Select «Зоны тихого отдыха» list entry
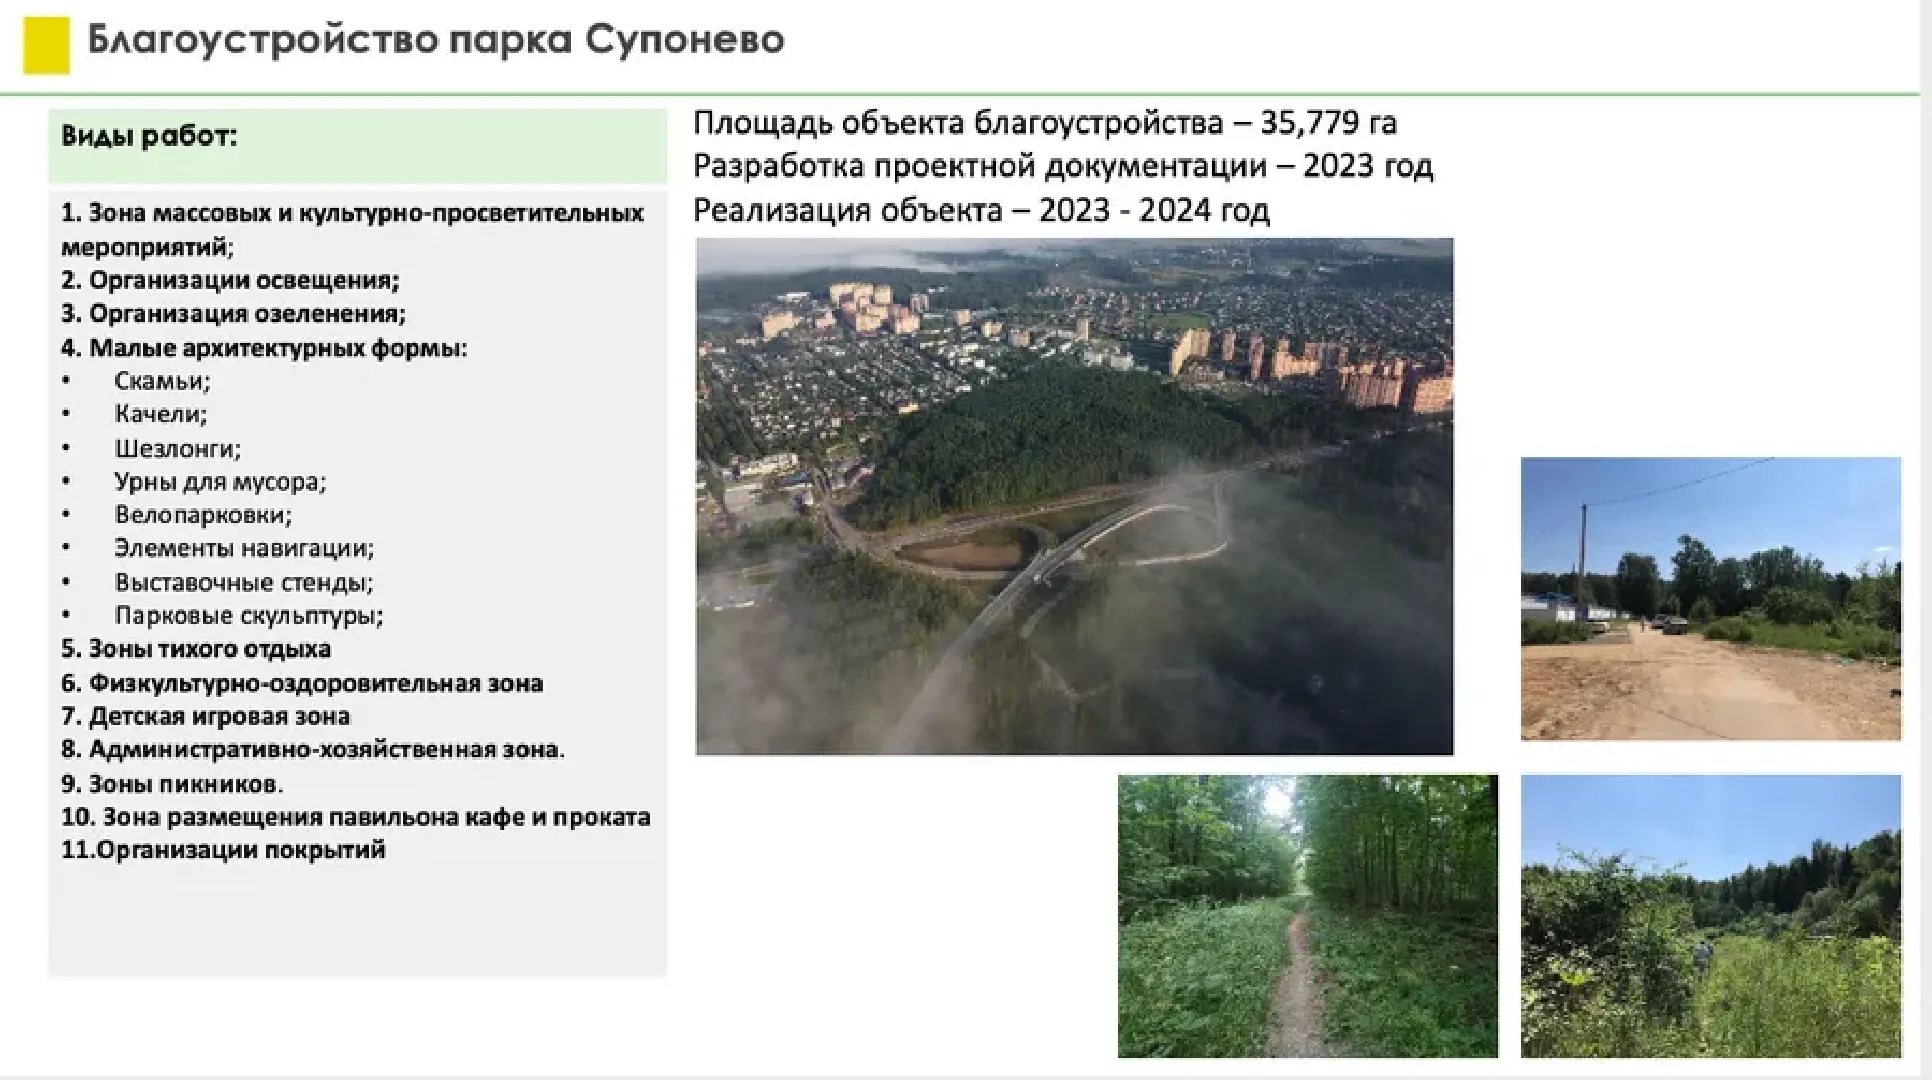Screen dimensions: 1932x1080 tap(196, 649)
